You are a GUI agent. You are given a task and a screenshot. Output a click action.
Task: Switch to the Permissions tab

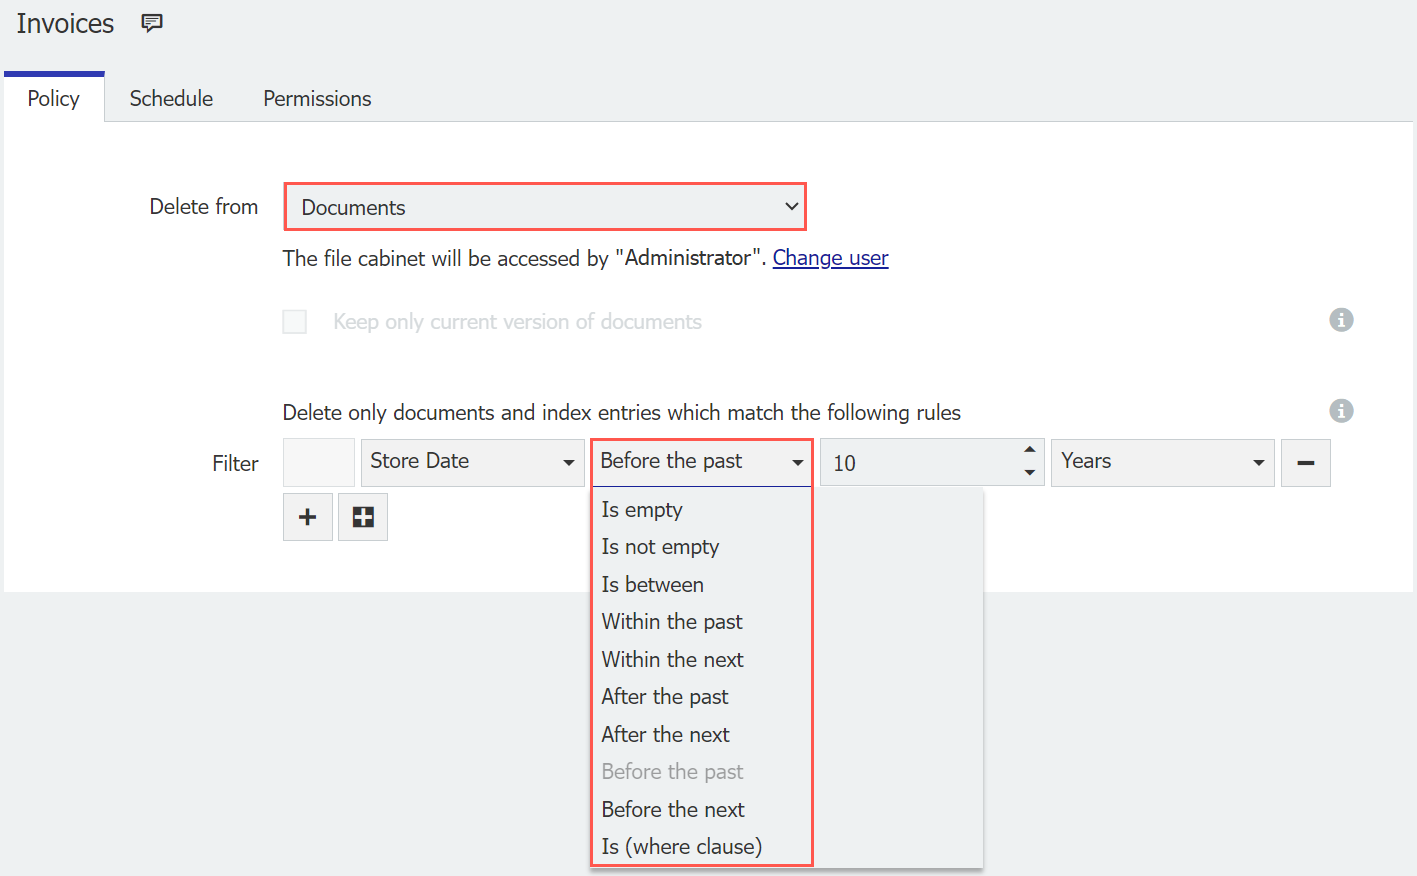tap(316, 98)
